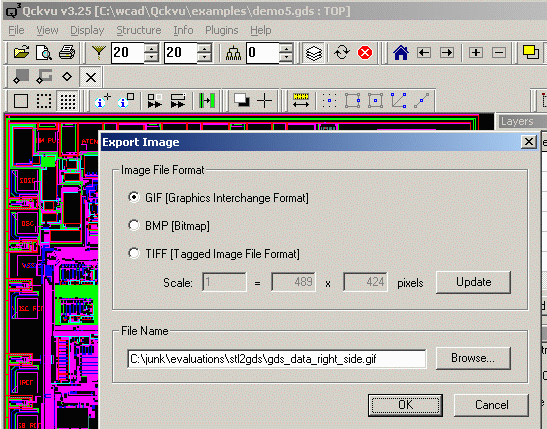Click the green bars with arrow icon

pyautogui.click(x=207, y=101)
